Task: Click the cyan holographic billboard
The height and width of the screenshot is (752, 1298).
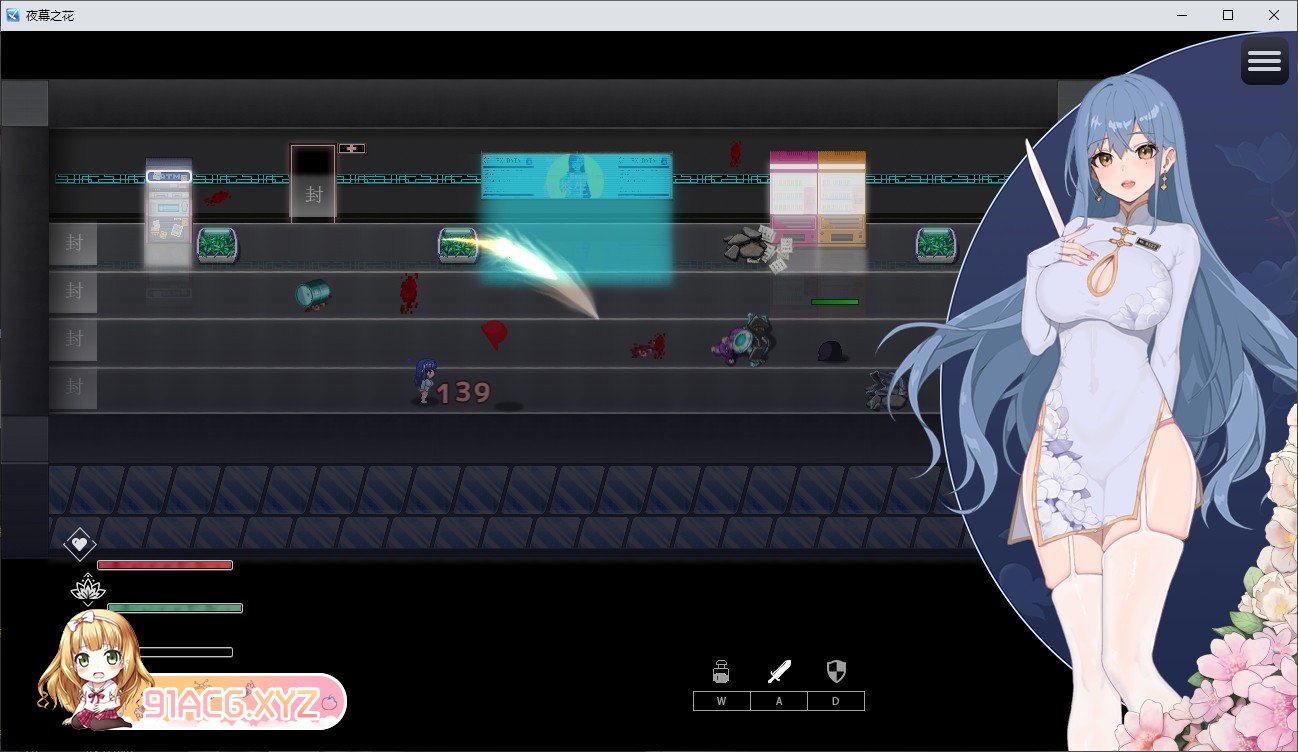Action: click(x=576, y=176)
